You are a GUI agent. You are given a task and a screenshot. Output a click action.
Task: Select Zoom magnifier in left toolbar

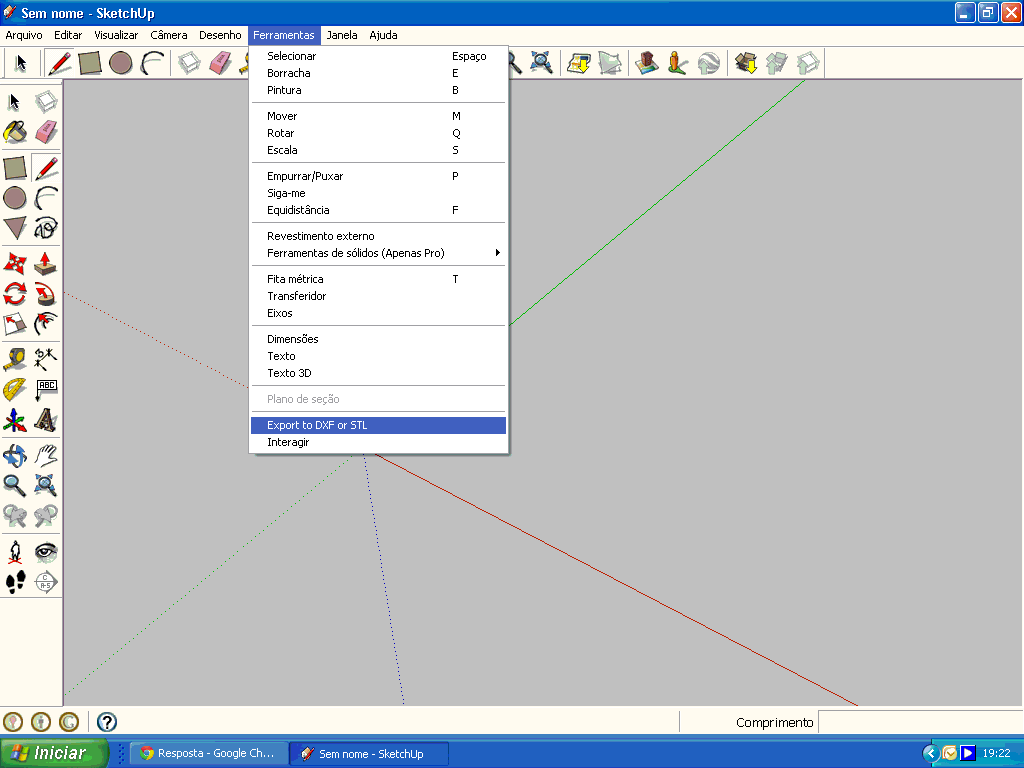(x=15, y=485)
